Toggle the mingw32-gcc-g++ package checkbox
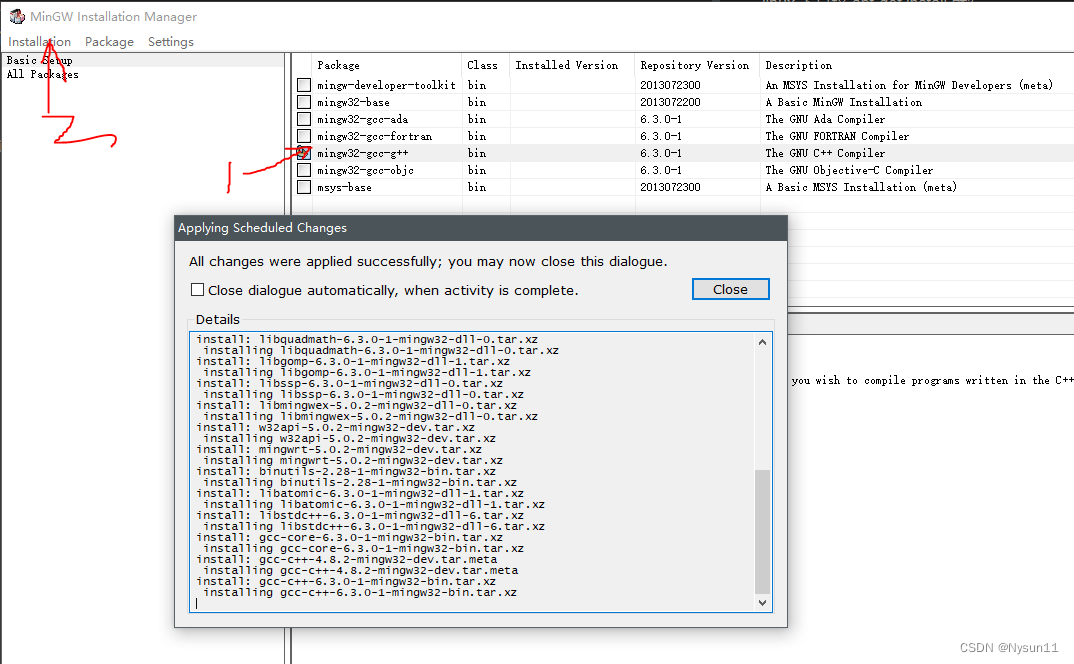This screenshot has width=1074, height=664. [x=304, y=153]
